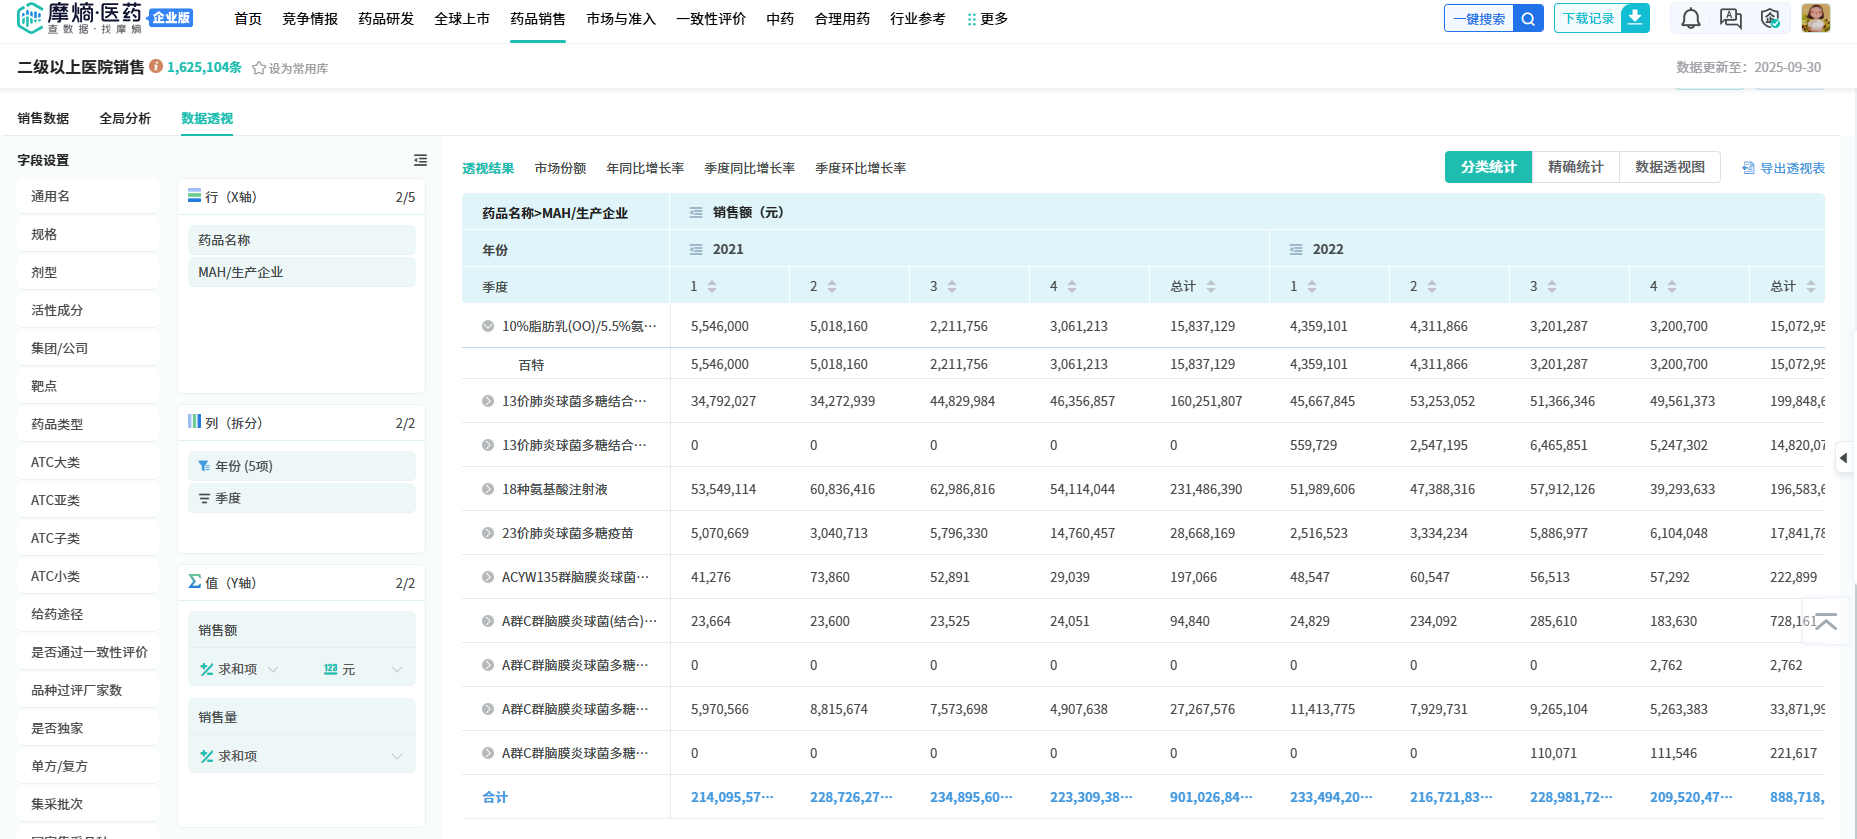The height and width of the screenshot is (839, 1857).
Task: Open the notification bell
Action: [1690, 19]
